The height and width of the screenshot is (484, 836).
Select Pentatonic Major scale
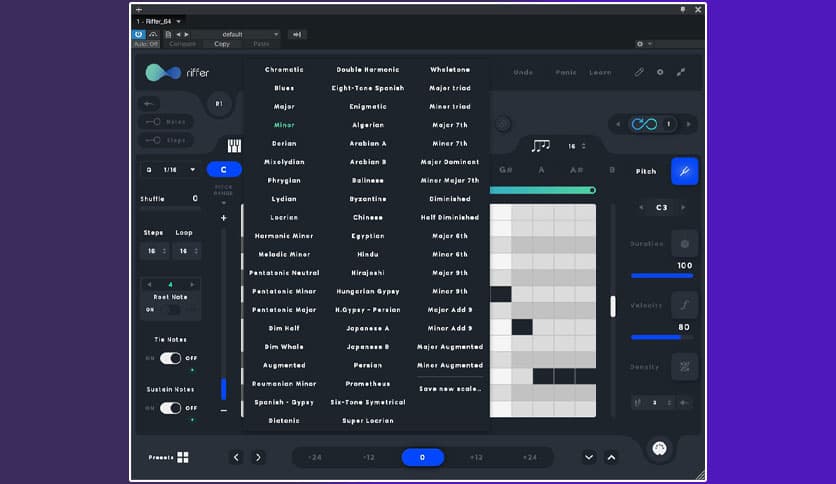[284, 310]
